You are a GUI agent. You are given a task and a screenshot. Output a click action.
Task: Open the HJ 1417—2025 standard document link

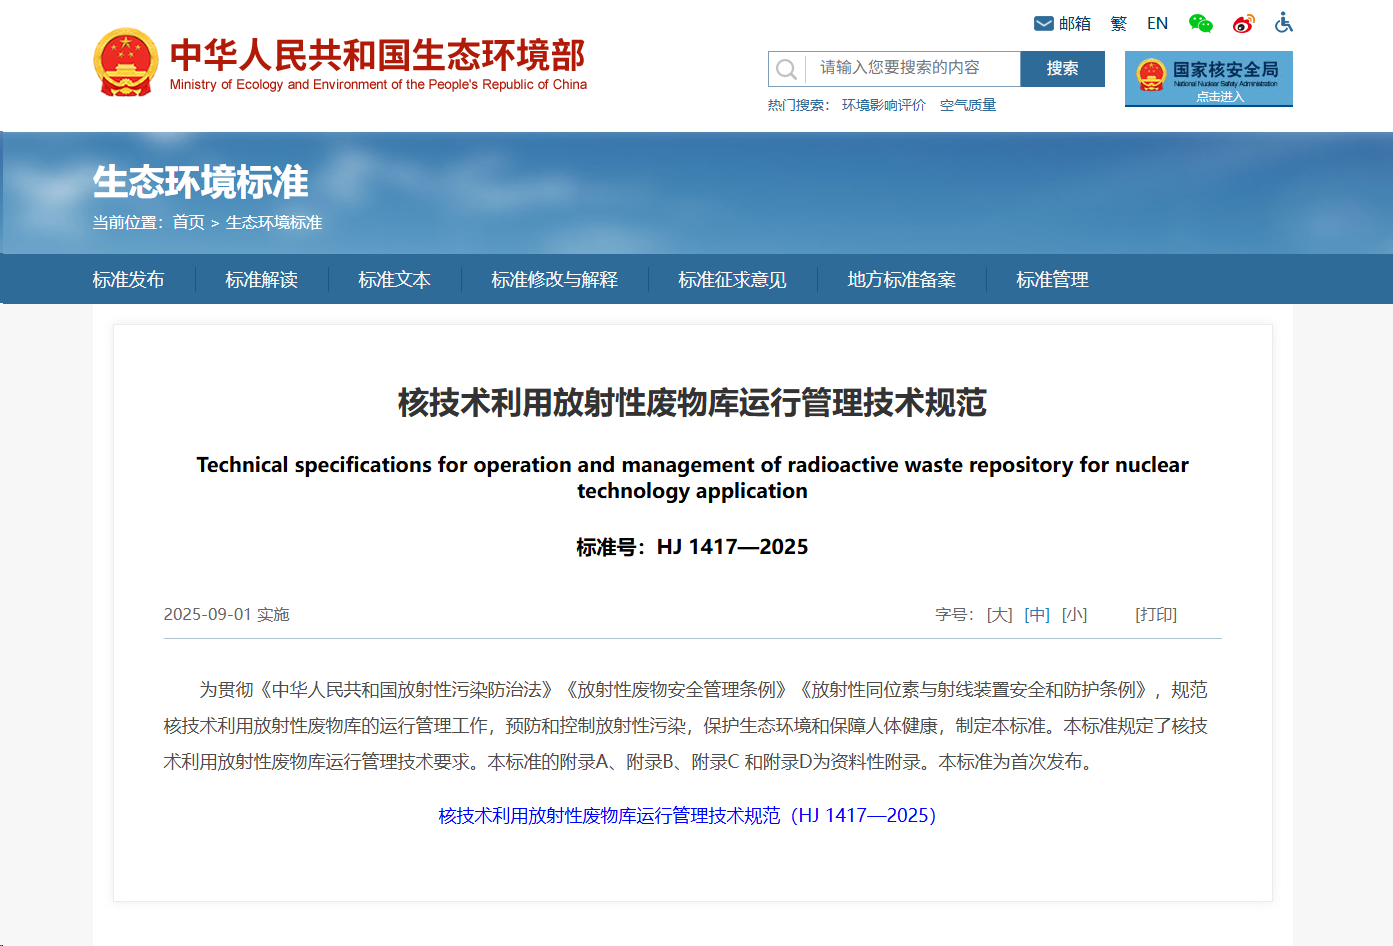(x=687, y=816)
